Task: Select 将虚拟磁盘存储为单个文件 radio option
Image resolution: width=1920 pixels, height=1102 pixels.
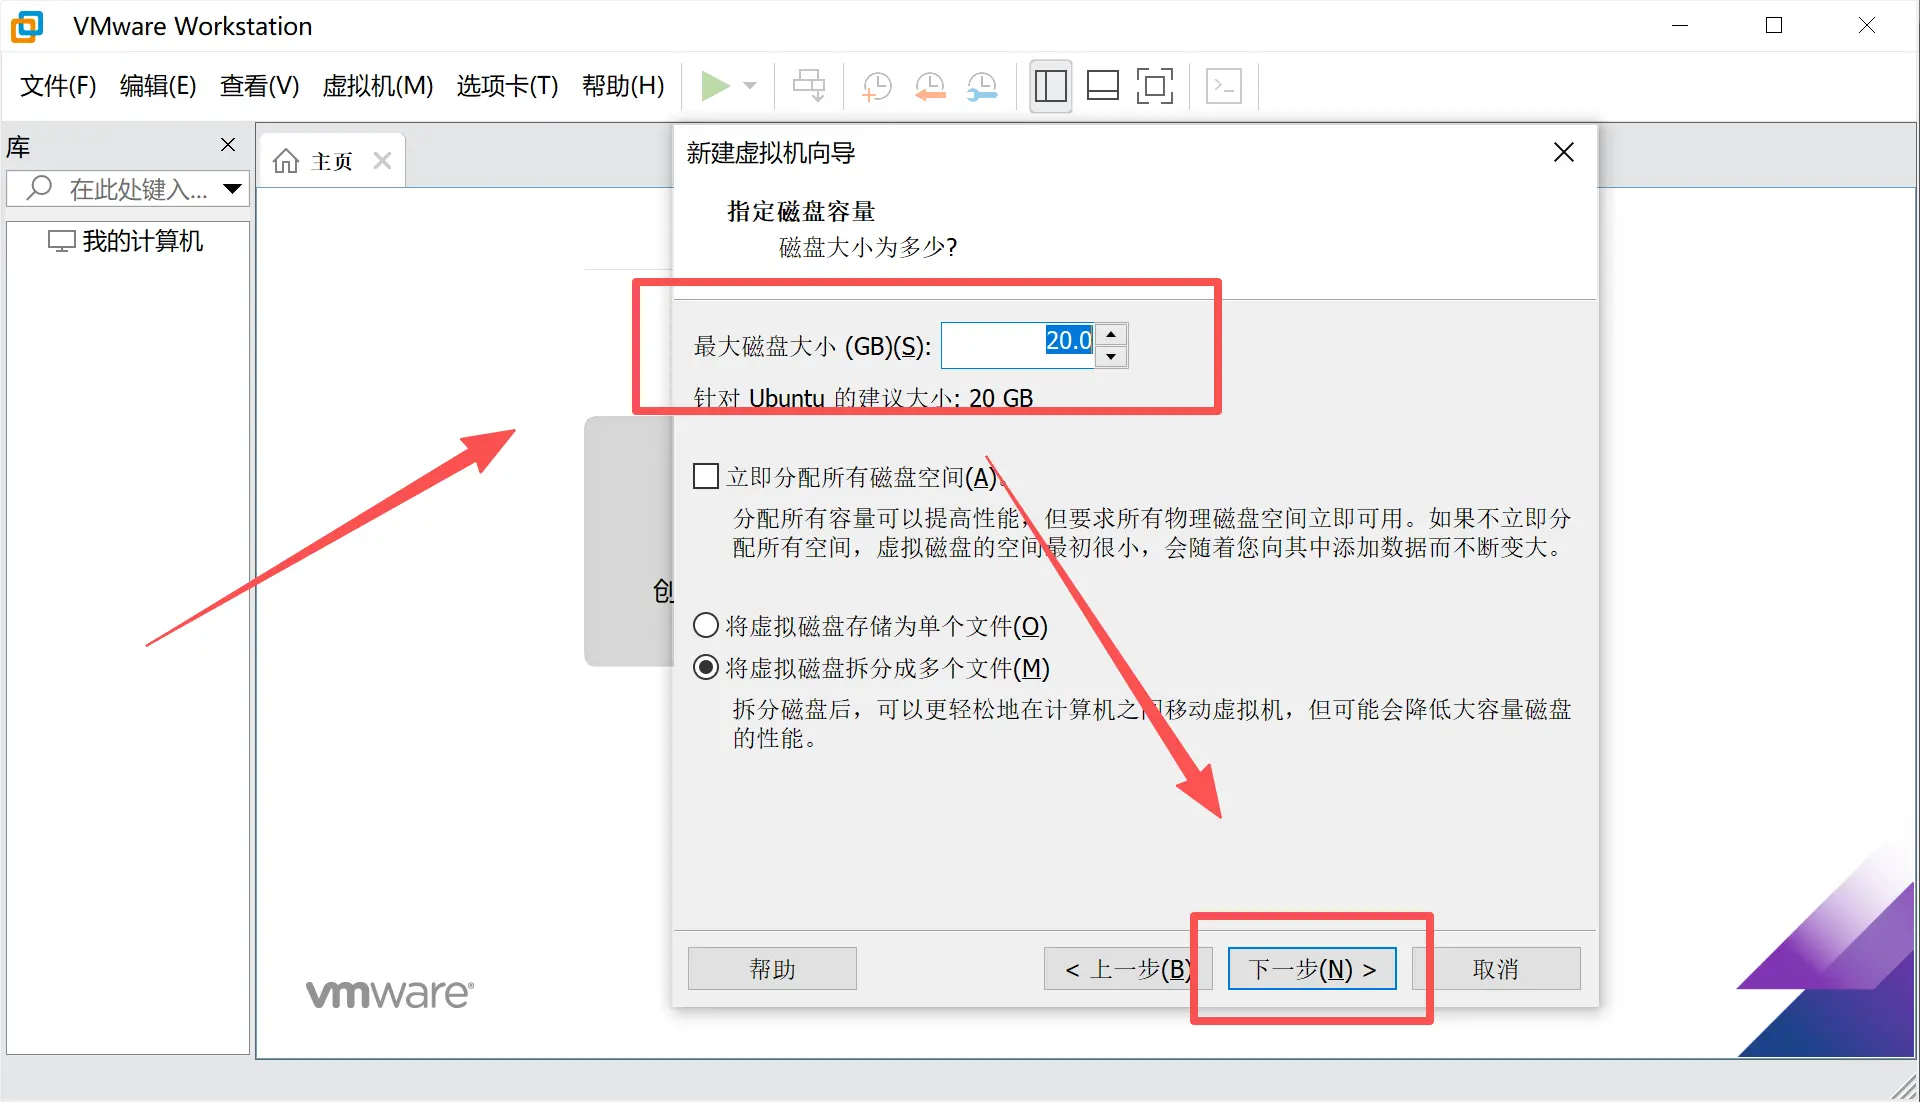Action: click(706, 626)
